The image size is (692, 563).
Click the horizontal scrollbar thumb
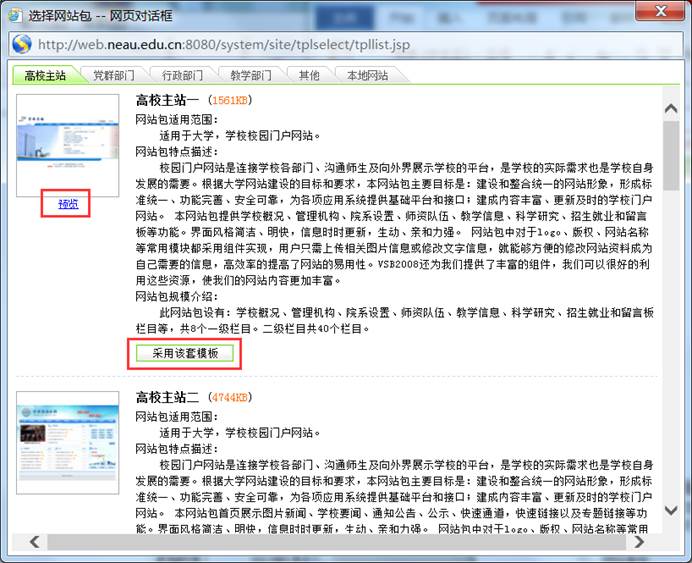tap(320, 542)
